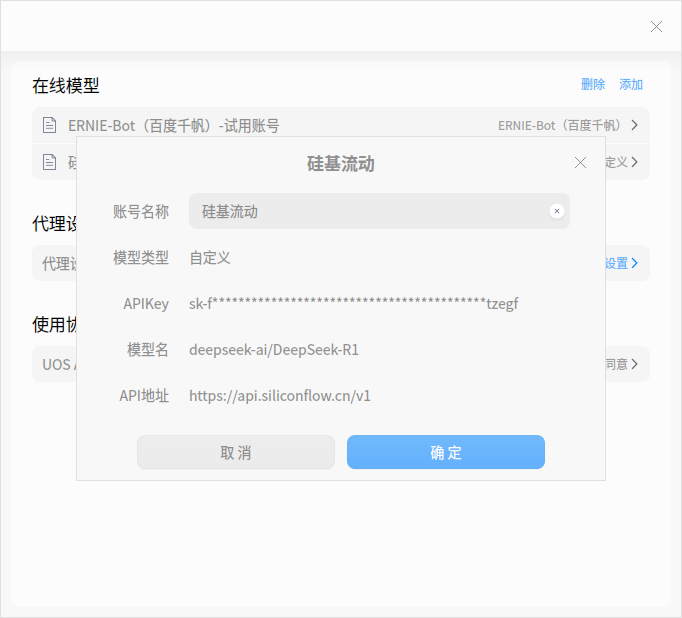Viewport: 682px width, 618px height.
Task: Expand the 自定义 model row chevron
Action: (x=635, y=162)
